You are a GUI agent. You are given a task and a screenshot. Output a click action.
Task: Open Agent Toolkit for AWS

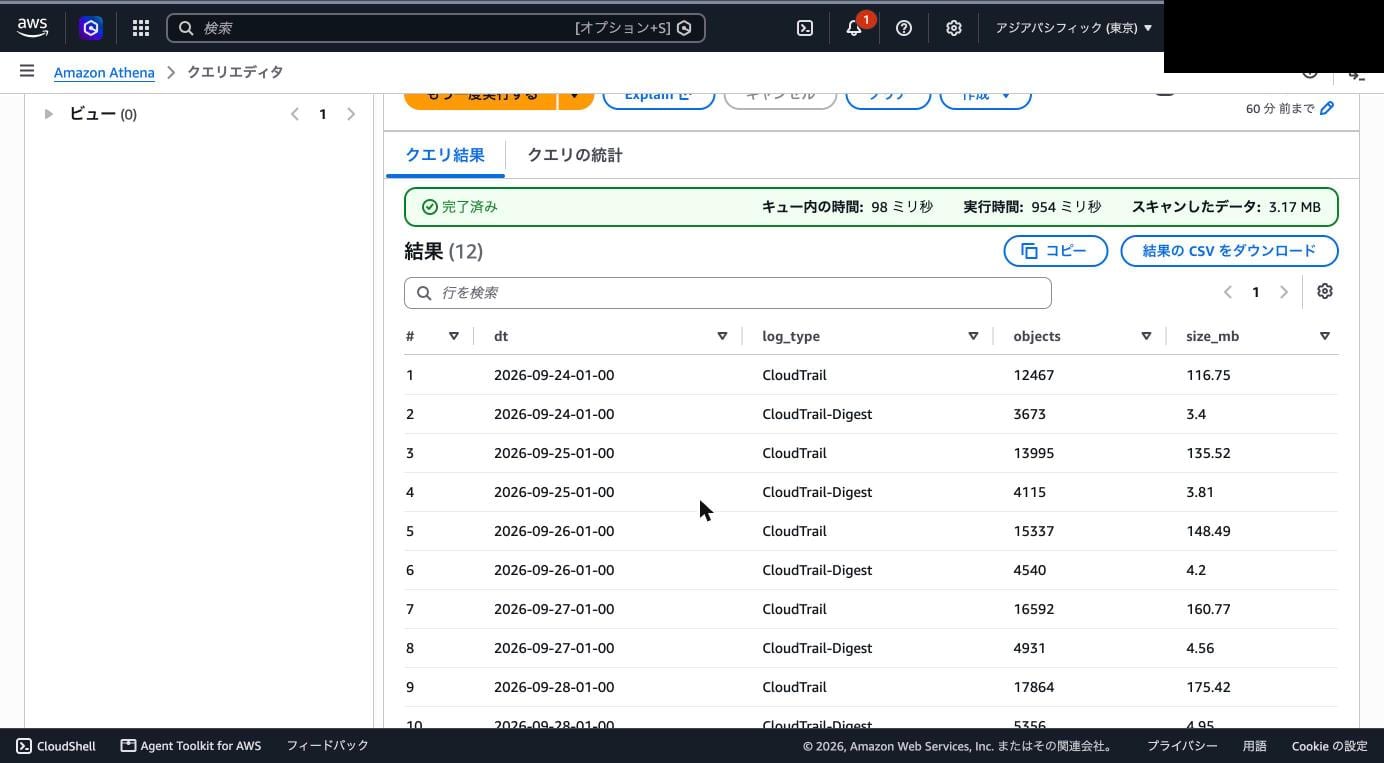click(191, 746)
